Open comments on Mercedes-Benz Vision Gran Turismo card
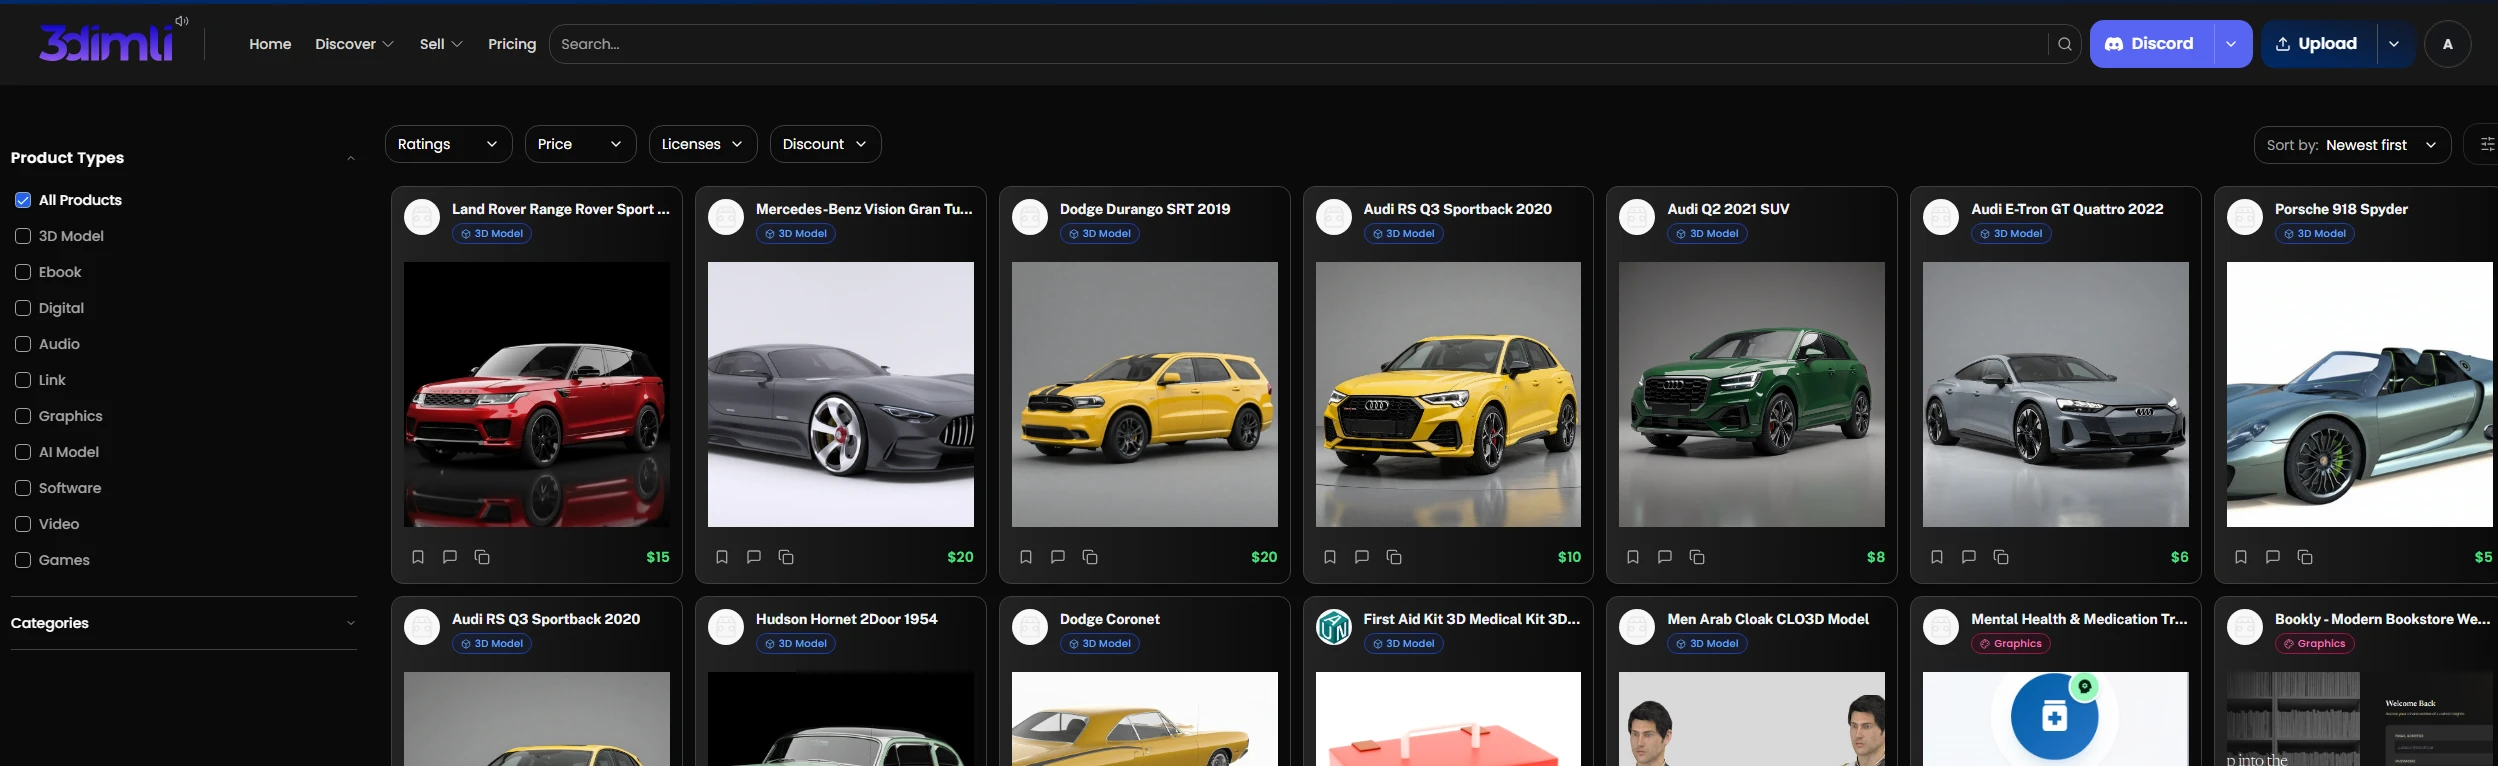2498x766 pixels. 754,557
